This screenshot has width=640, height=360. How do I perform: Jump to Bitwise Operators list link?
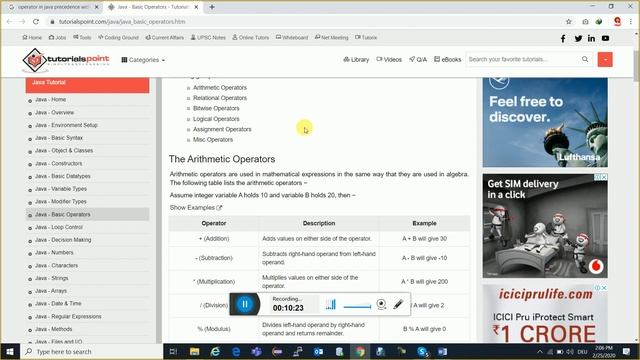(x=216, y=109)
